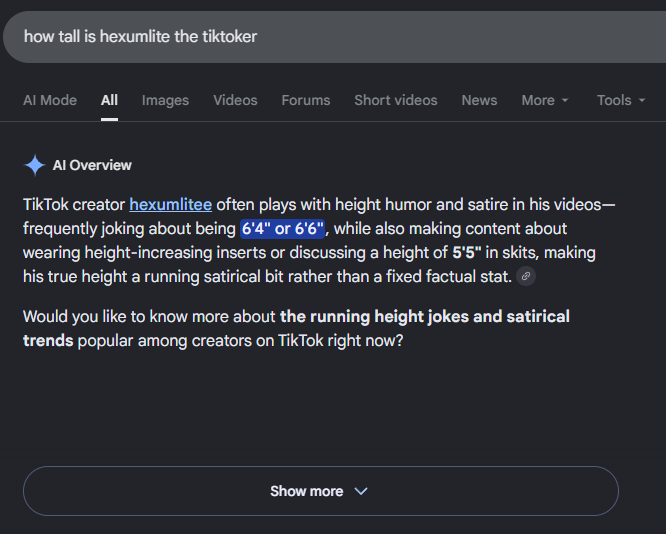Click the highlighted 6'4" or 6'6" text
The width and height of the screenshot is (666, 534).
pyautogui.click(x=283, y=229)
